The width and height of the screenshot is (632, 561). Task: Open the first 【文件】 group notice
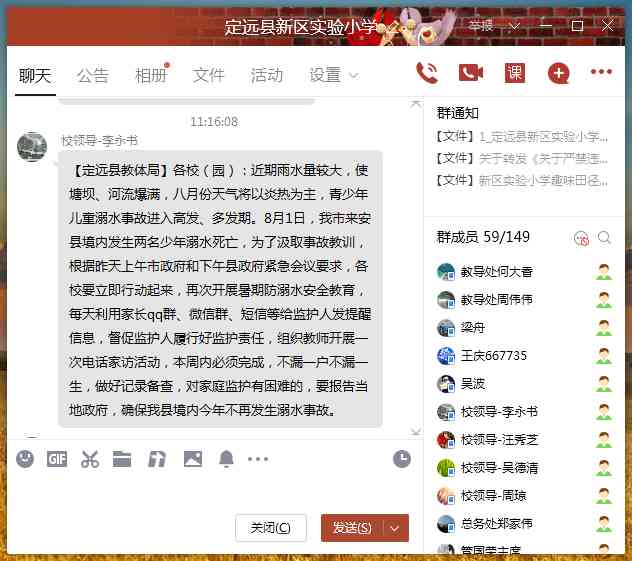pyautogui.click(x=522, y=136)
